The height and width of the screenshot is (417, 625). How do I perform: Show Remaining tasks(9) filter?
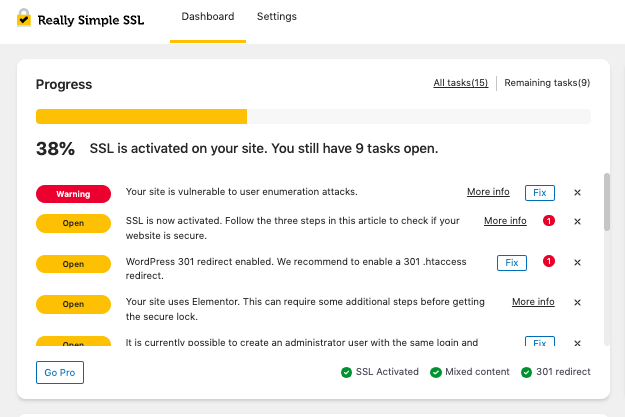(547, 83)
